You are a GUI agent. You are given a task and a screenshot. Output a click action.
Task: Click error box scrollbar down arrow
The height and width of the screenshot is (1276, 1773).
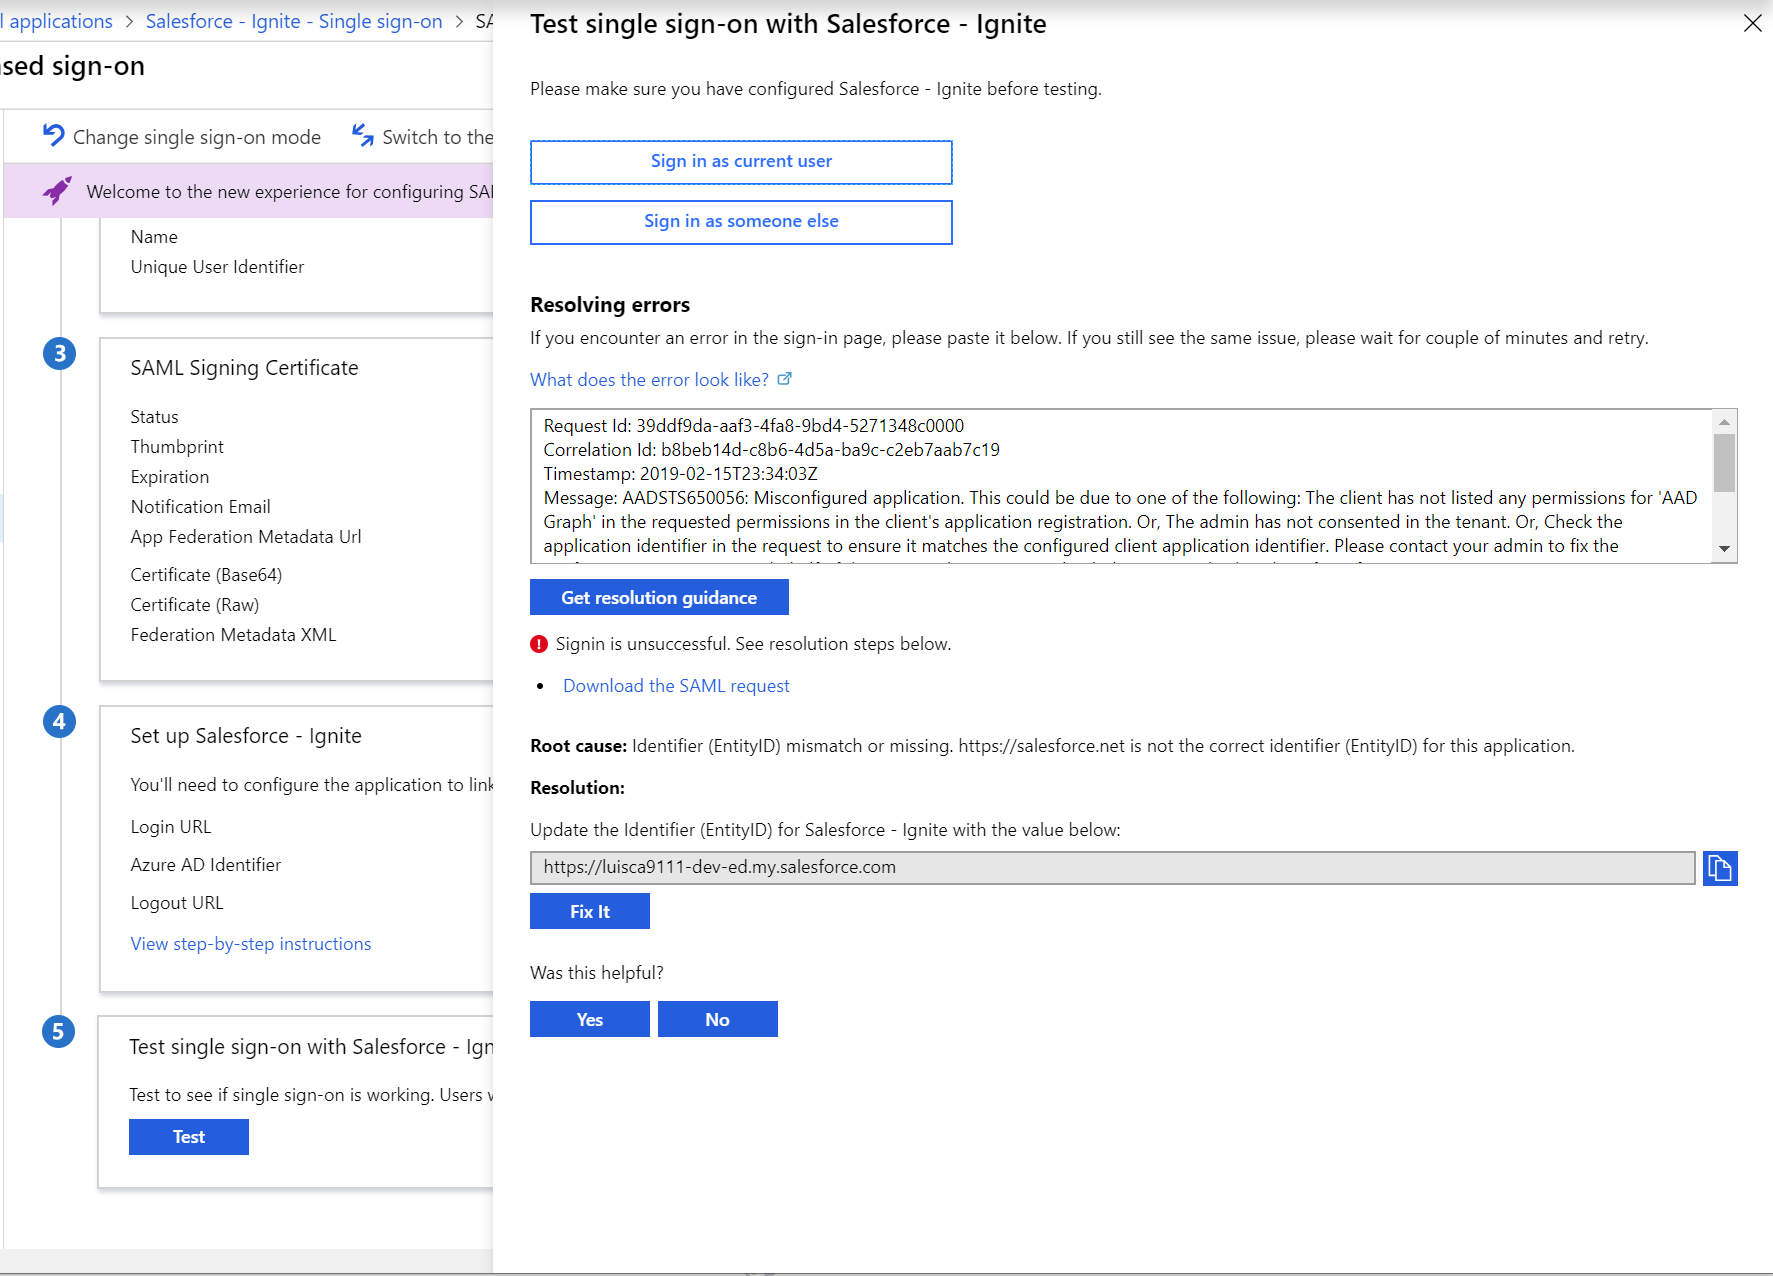(x=1724, y=549)
